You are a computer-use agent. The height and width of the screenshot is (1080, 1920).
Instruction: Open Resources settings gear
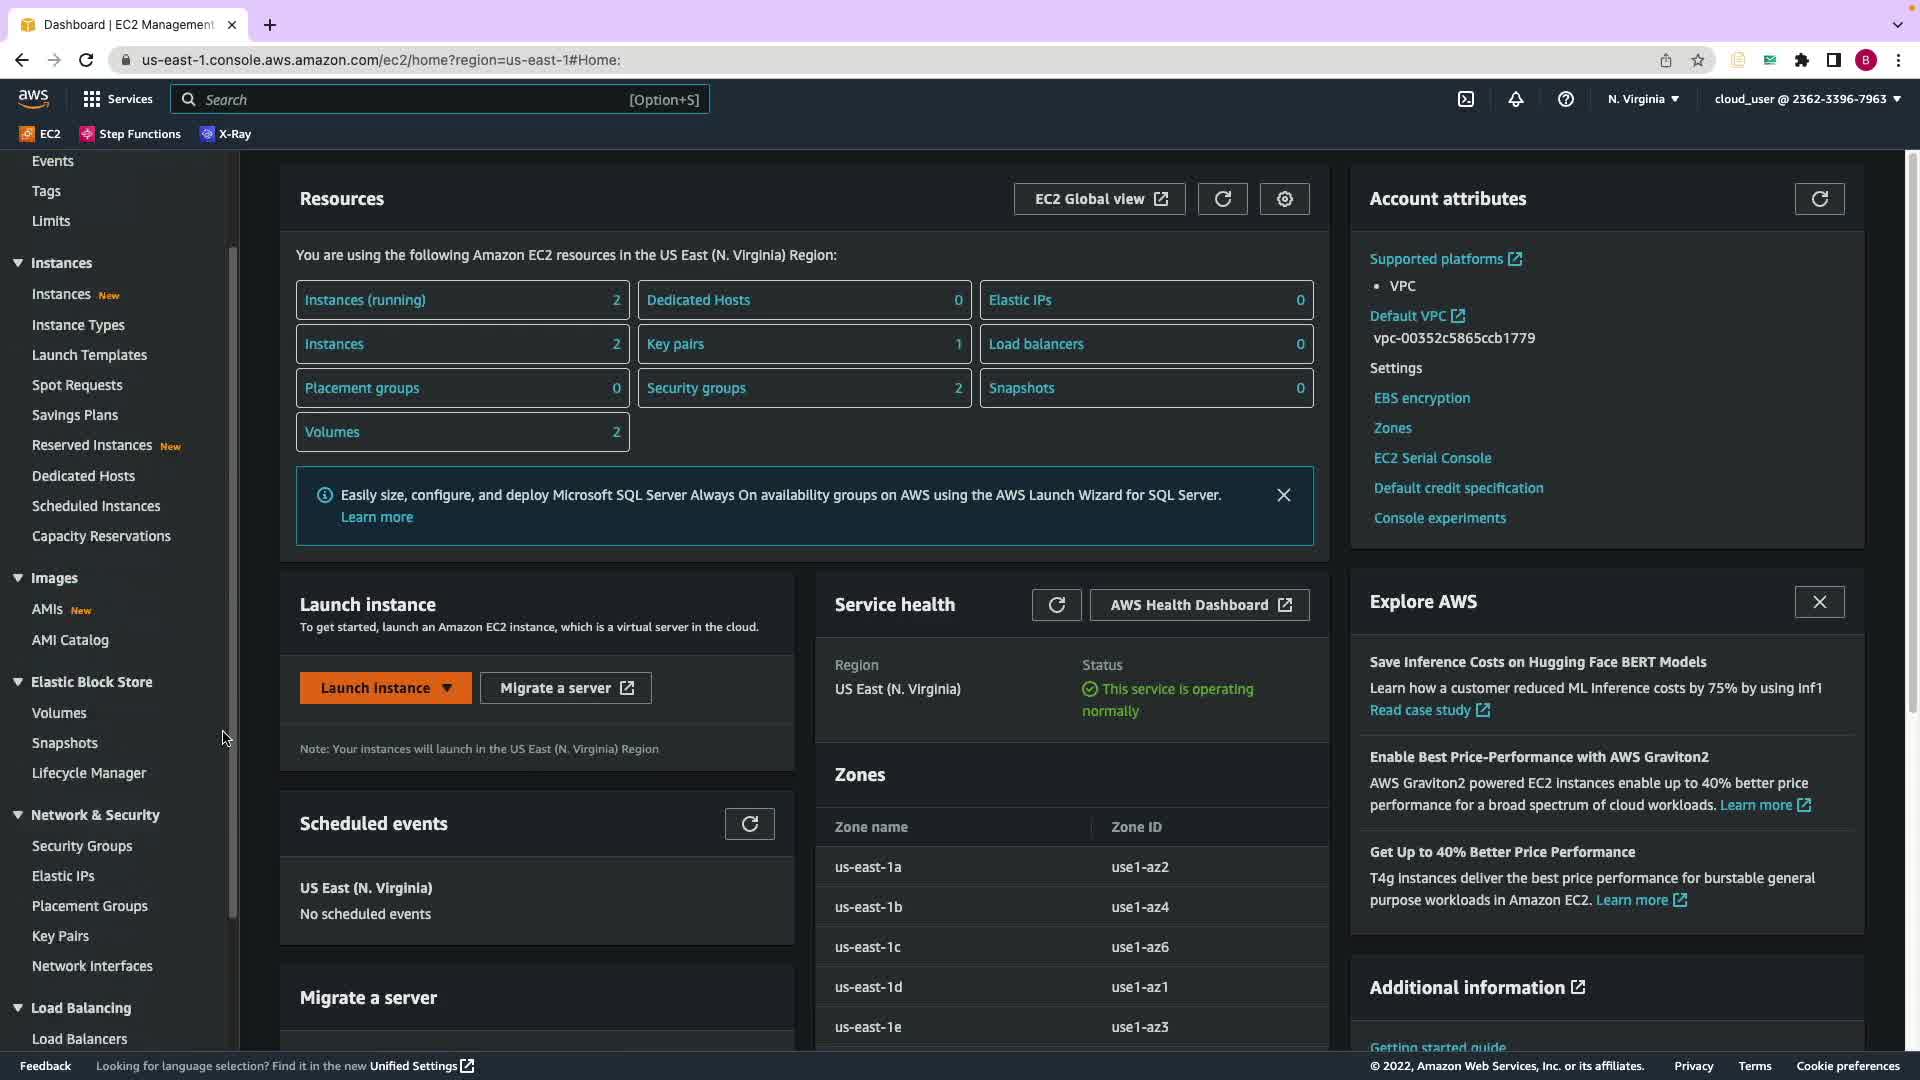tap(1284, 199)
